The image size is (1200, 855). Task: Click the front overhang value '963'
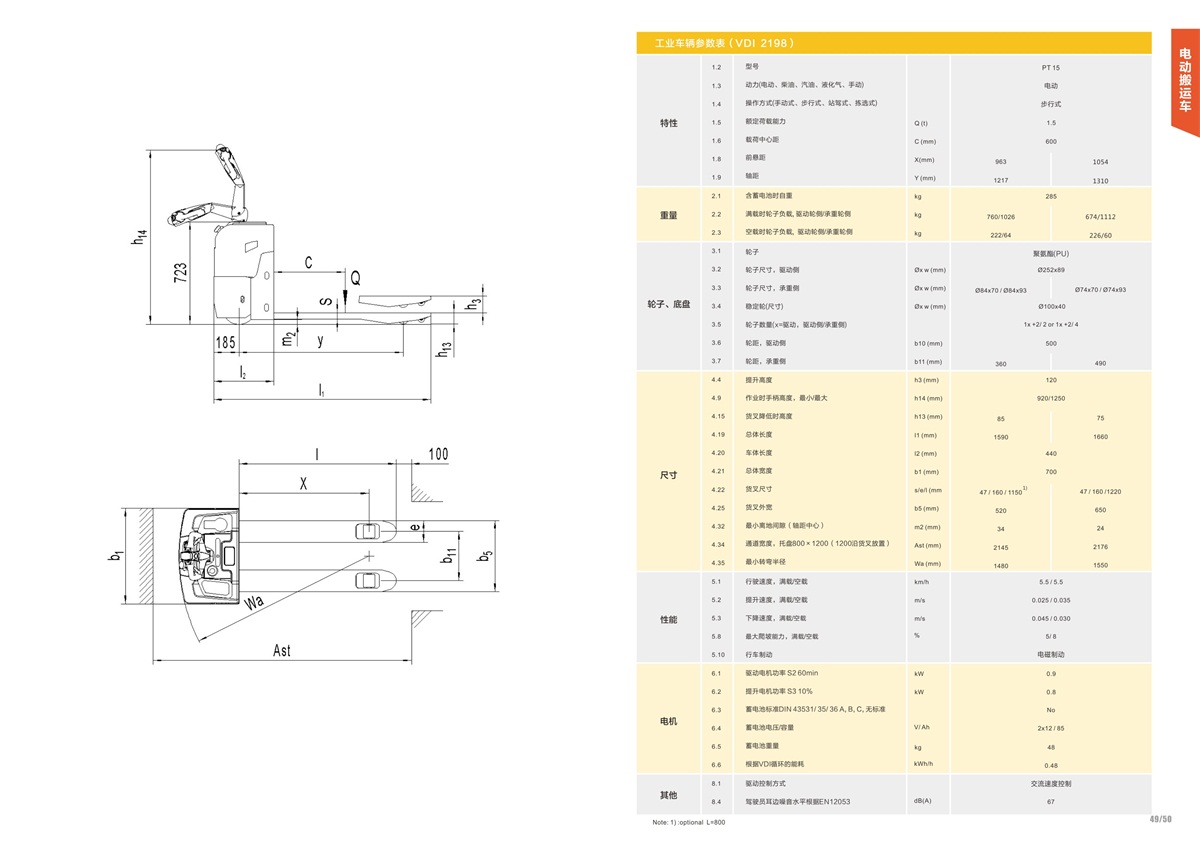(1001, 162)
